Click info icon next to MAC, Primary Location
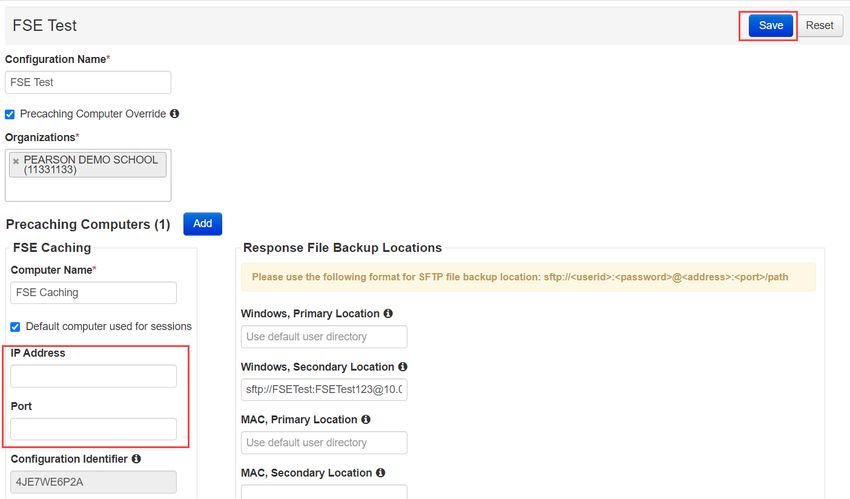The width and height of the screenshot is (850, 499). 366,419
